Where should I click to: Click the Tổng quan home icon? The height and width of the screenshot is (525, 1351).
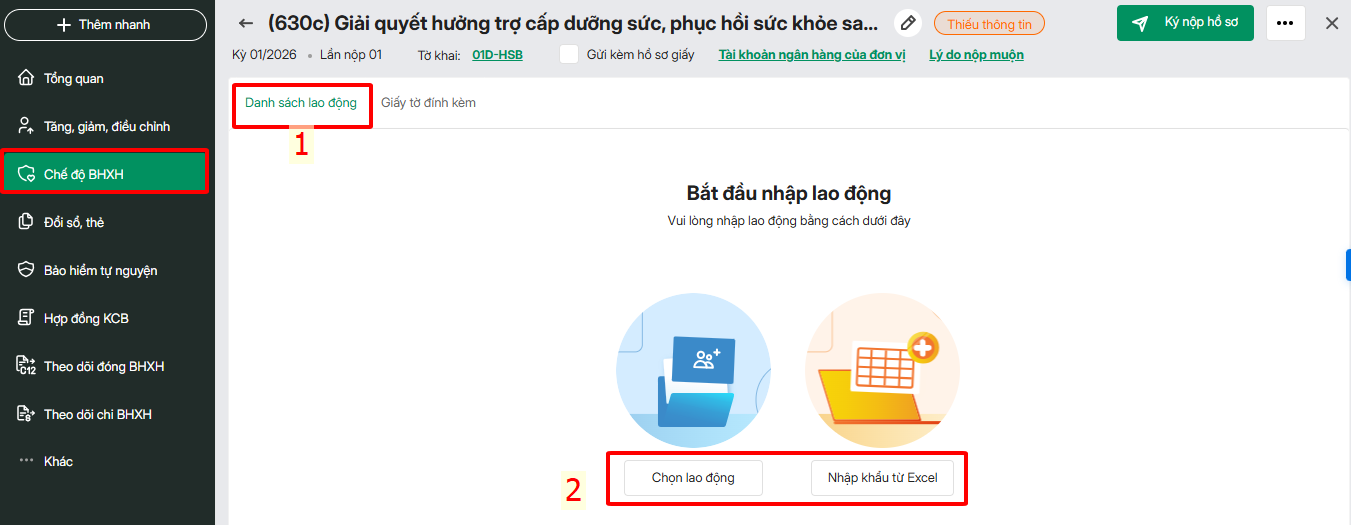point(27,78)
